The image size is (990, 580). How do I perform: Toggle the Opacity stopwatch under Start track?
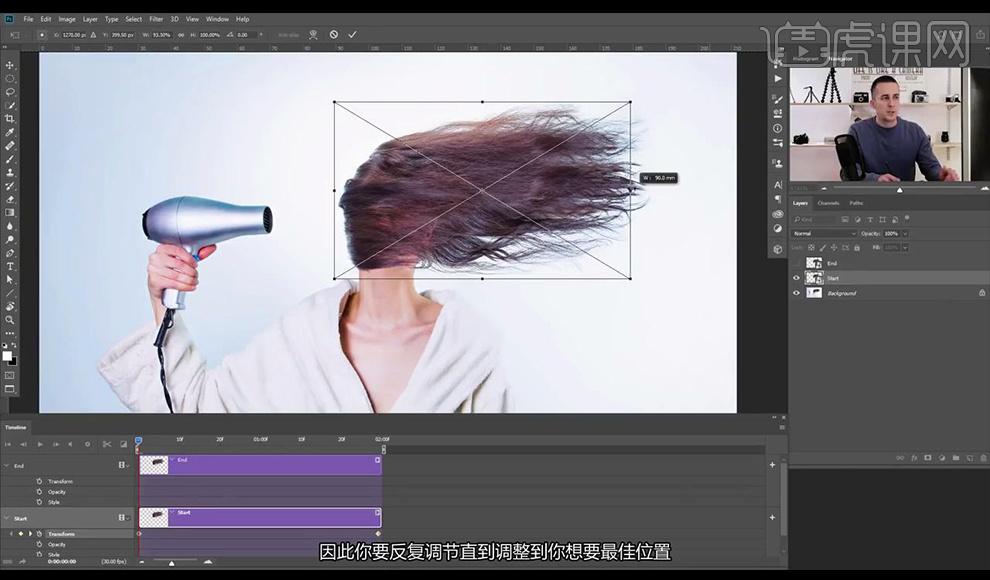tap(39, 544)
